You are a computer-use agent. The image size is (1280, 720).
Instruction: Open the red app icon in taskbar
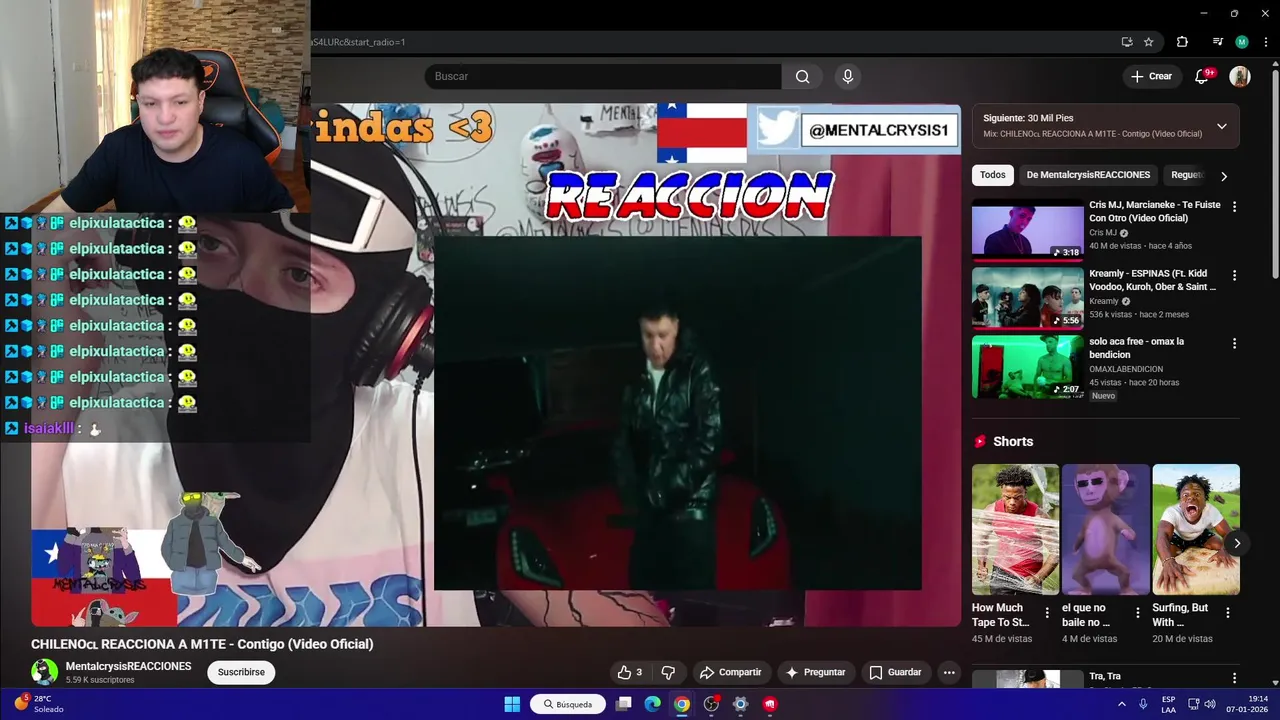tap(769, 704)
